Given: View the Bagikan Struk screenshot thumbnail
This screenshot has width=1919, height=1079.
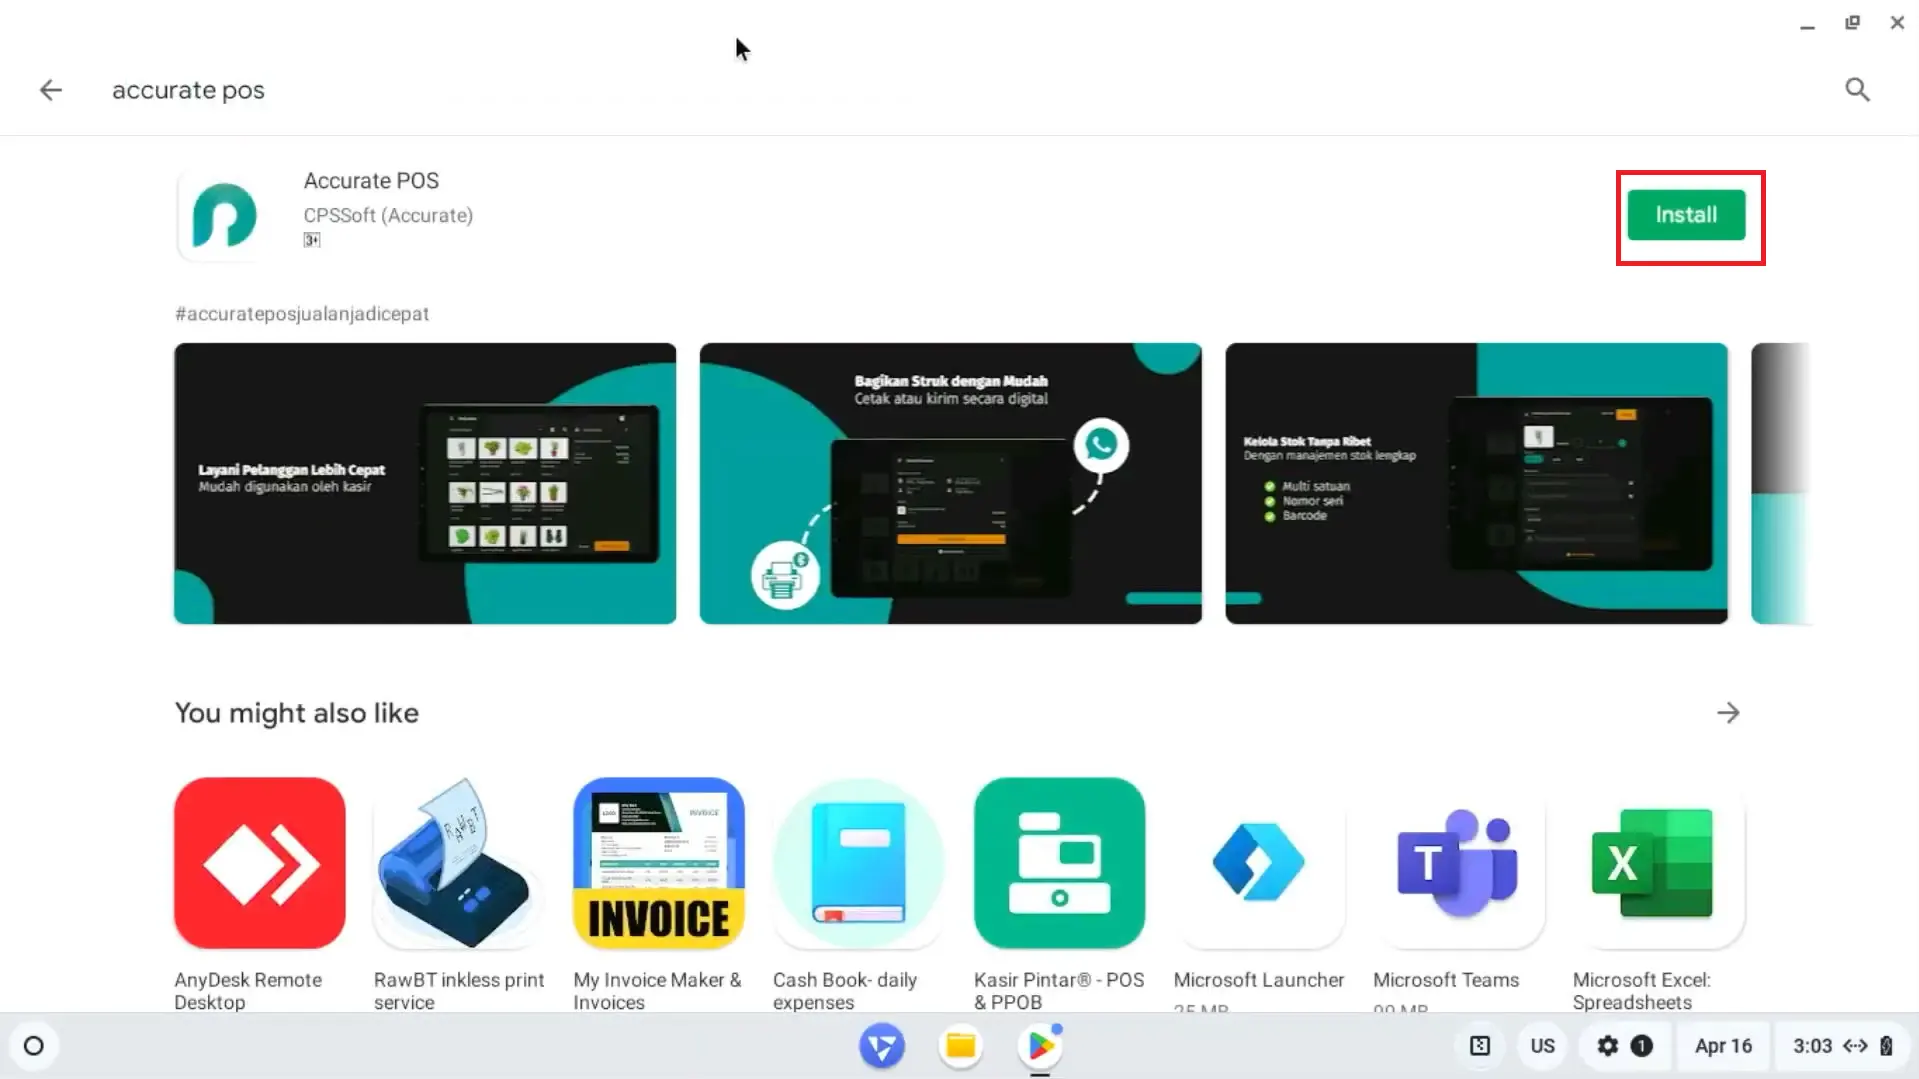Looking at the screenshot, I should coord(949,483).
